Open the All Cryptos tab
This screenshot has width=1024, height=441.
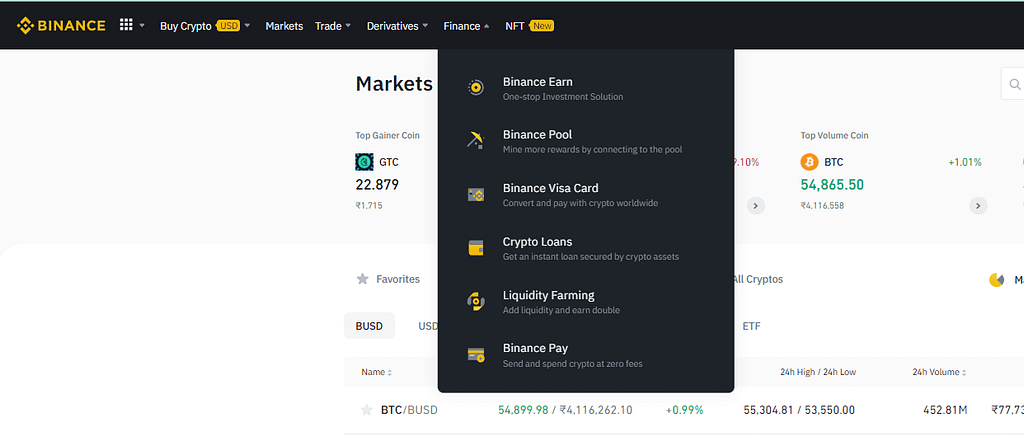(x=758, y=279)
